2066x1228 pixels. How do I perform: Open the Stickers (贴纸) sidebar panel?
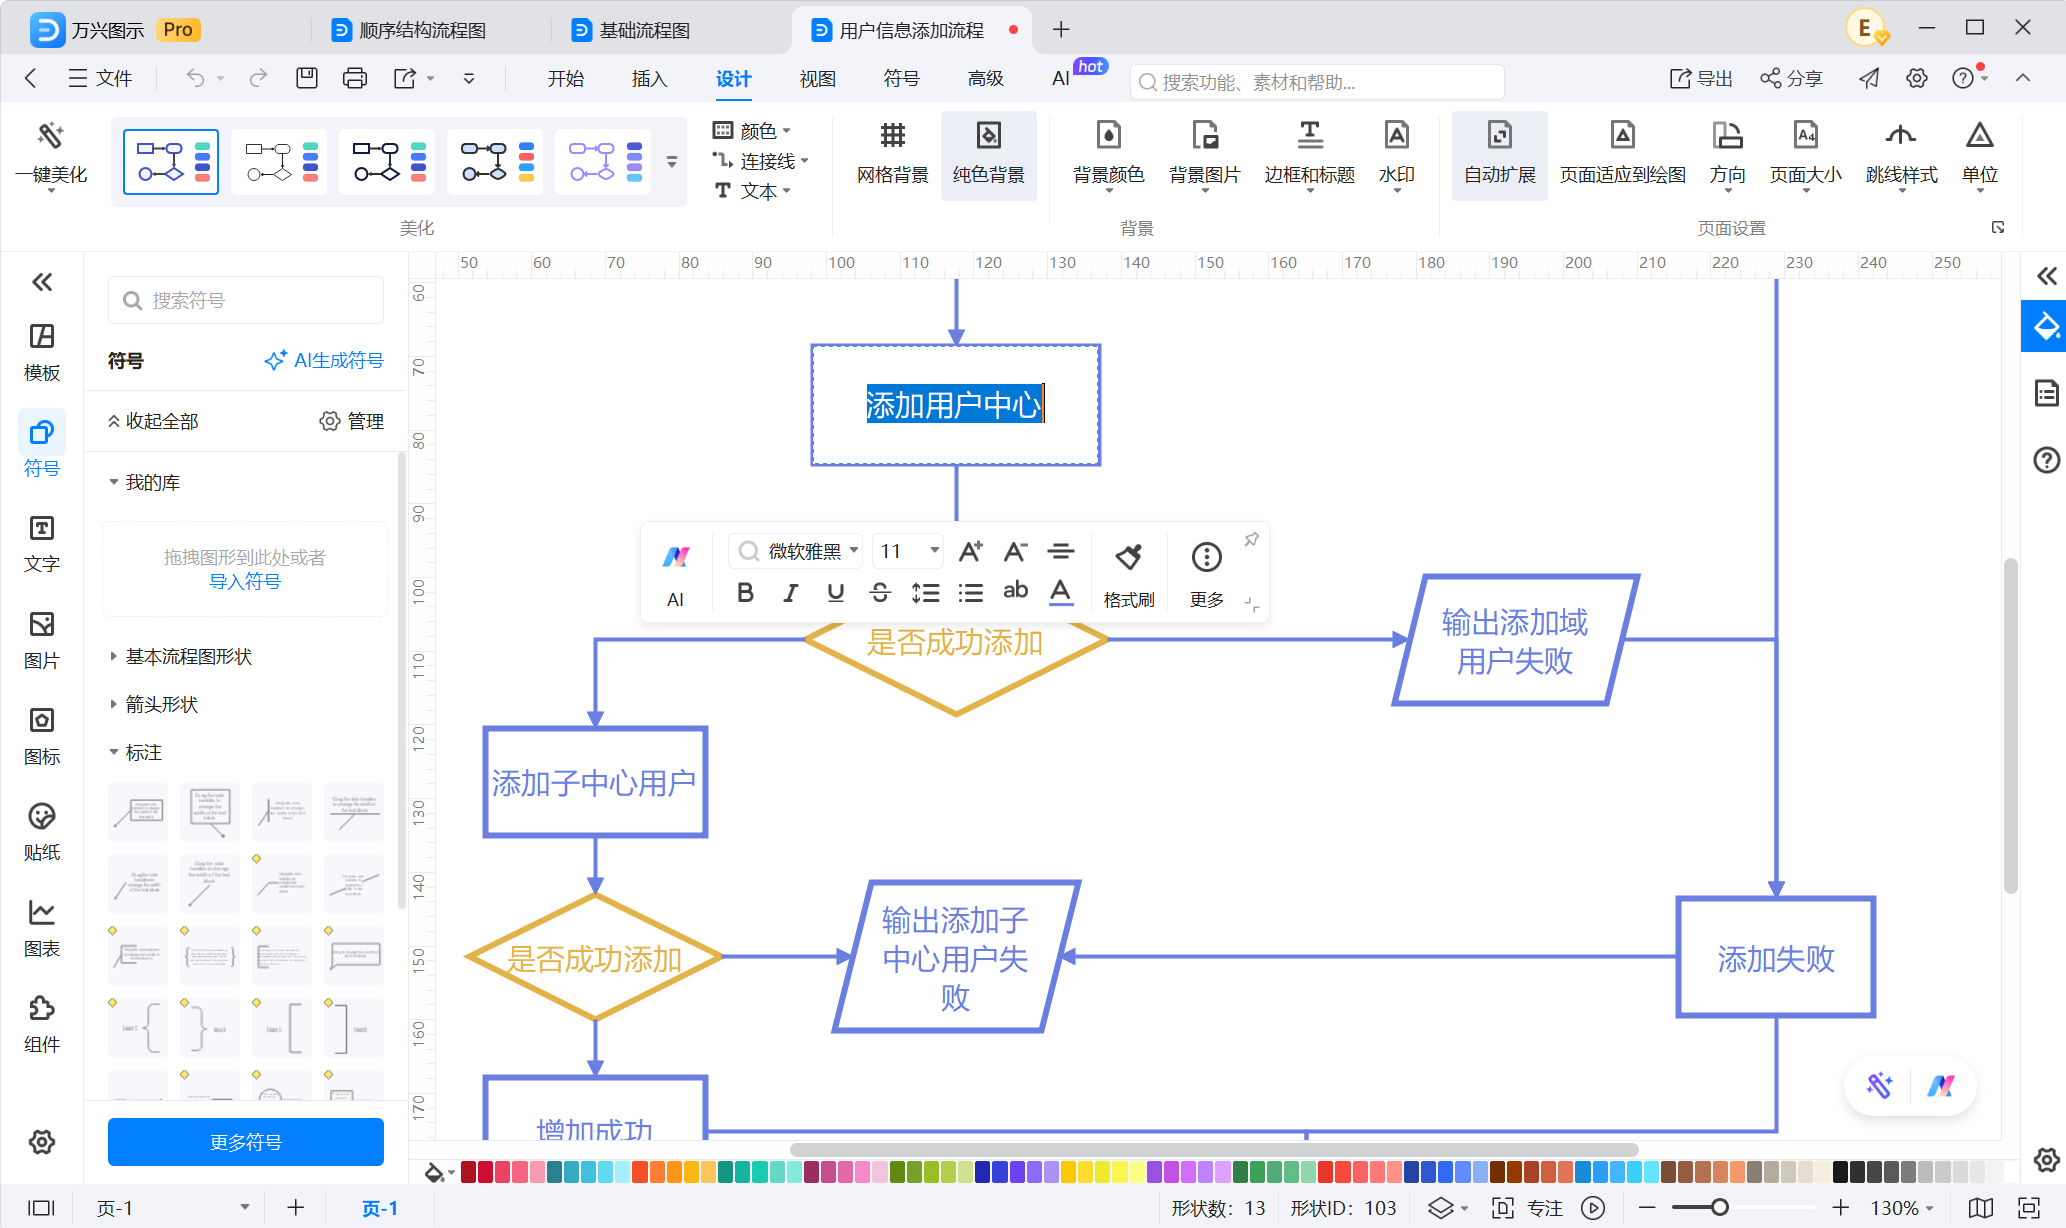[42, 832]
